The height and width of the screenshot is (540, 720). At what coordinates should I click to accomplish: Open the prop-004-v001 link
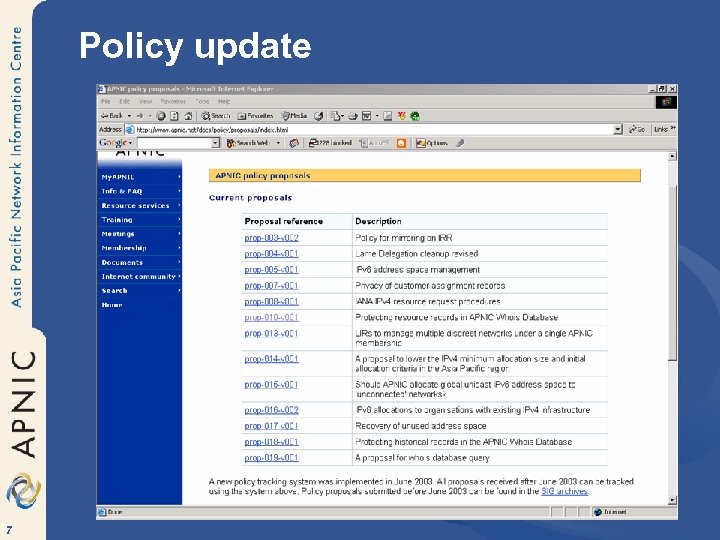271,254
